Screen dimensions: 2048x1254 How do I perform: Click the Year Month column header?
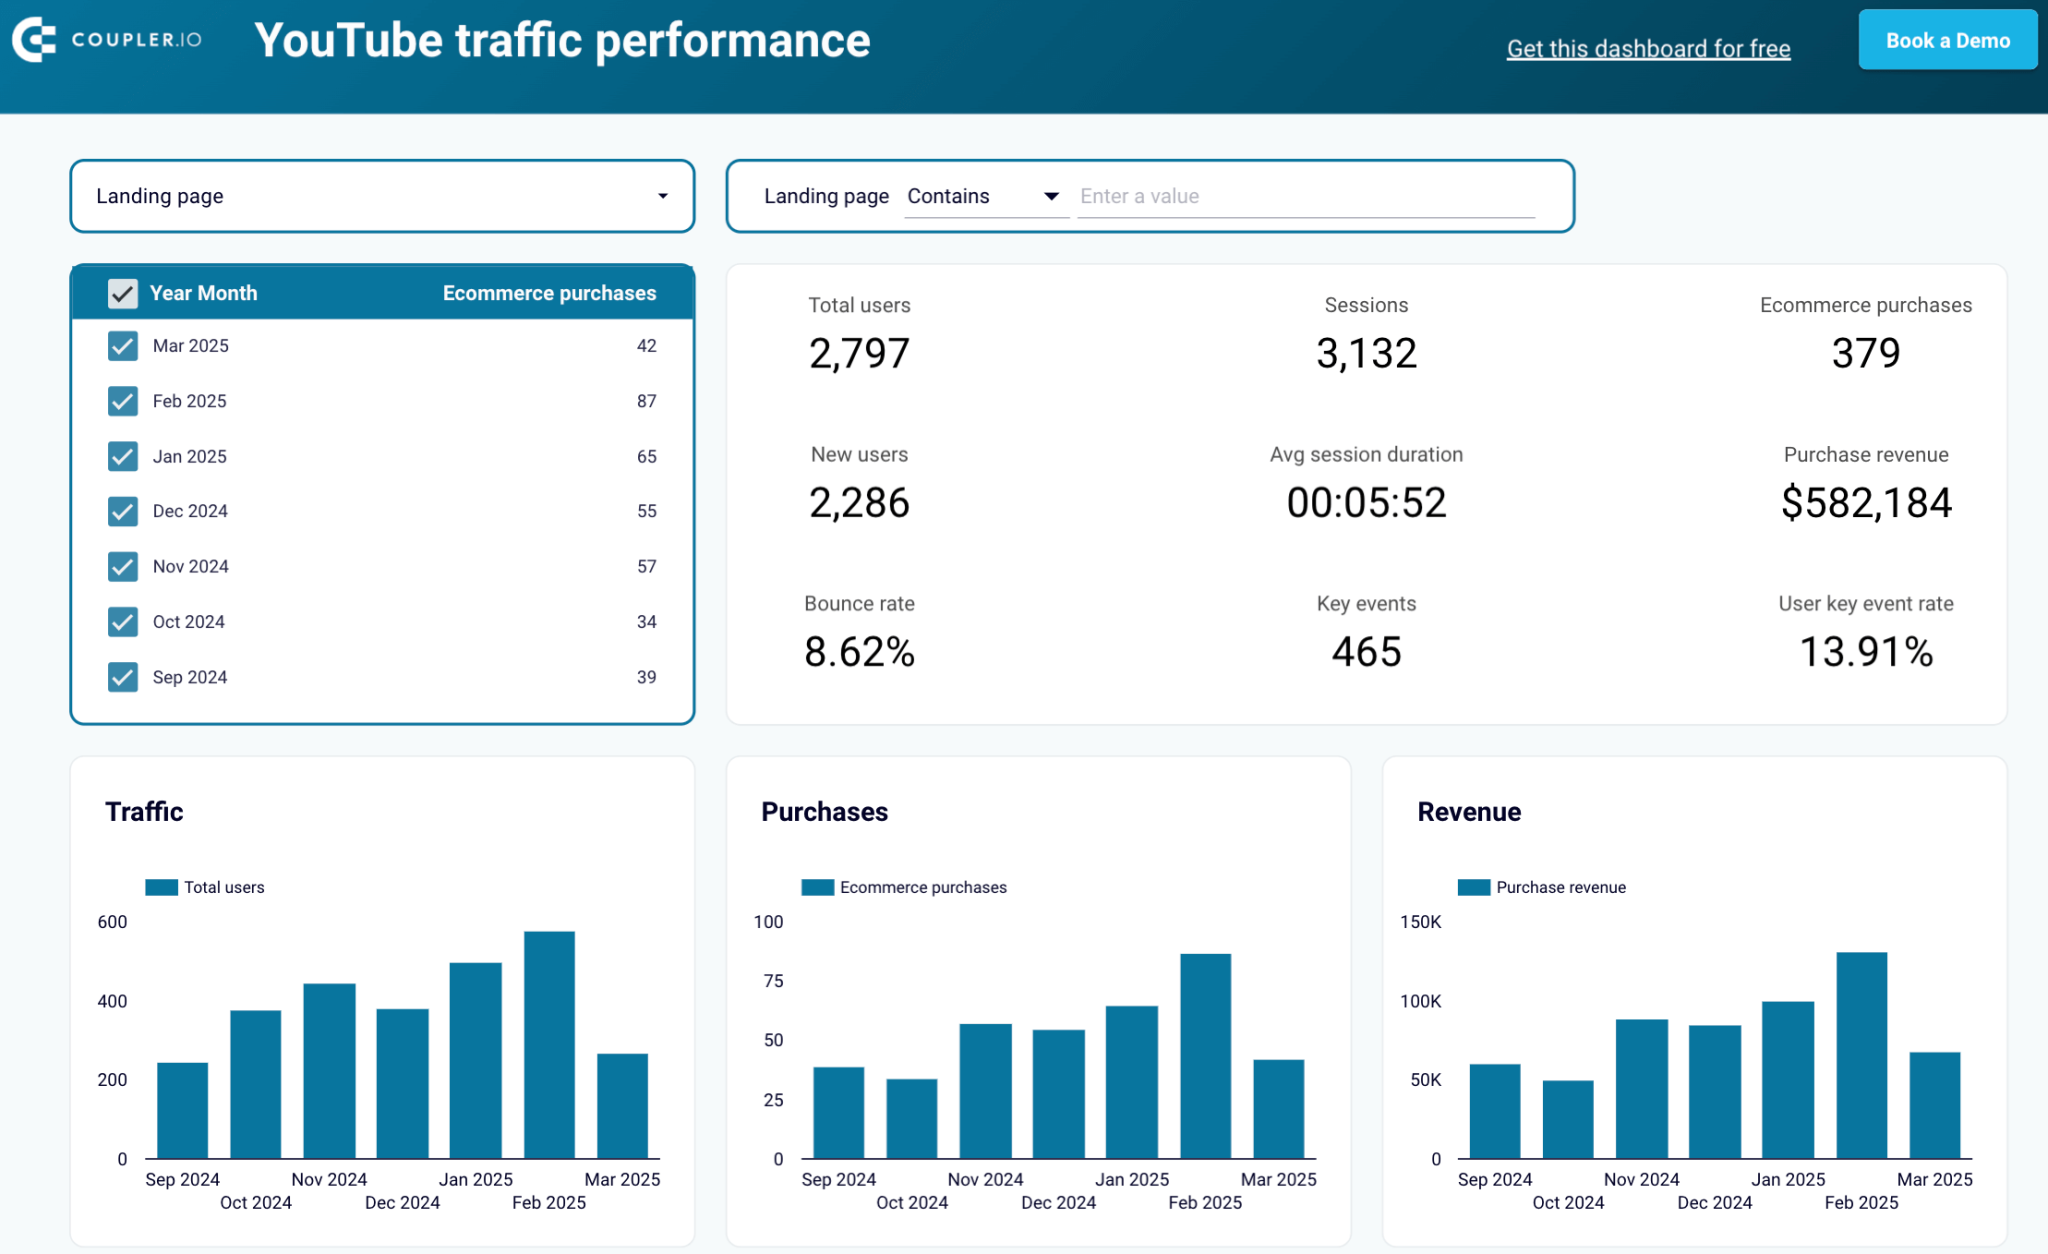[x=203, y=293]
